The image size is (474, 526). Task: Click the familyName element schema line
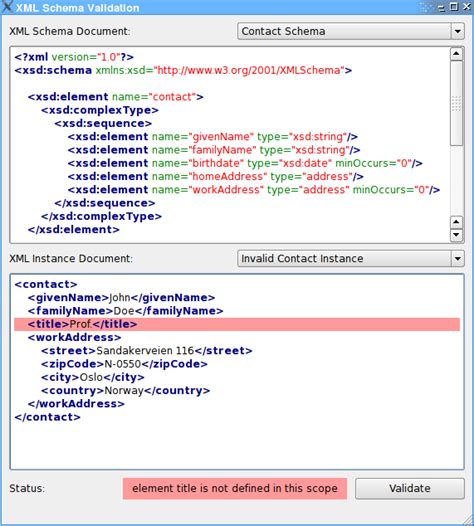pyautogui.click(x=214, y=150)
